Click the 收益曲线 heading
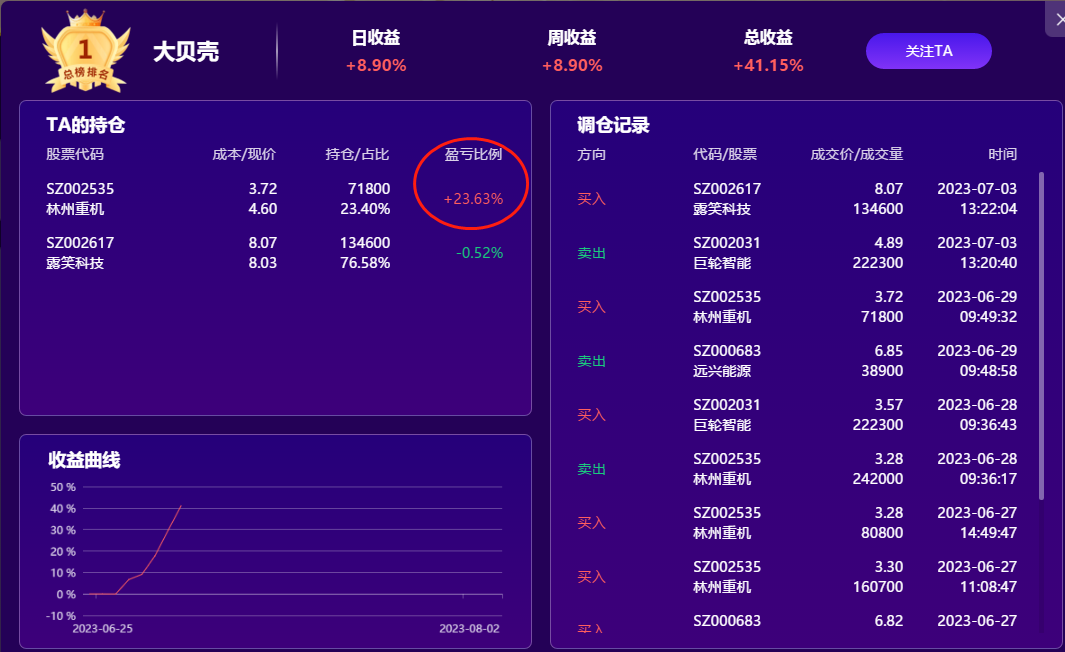The height and width of the screenshot is (652, 1065). [x=84, y=460]
